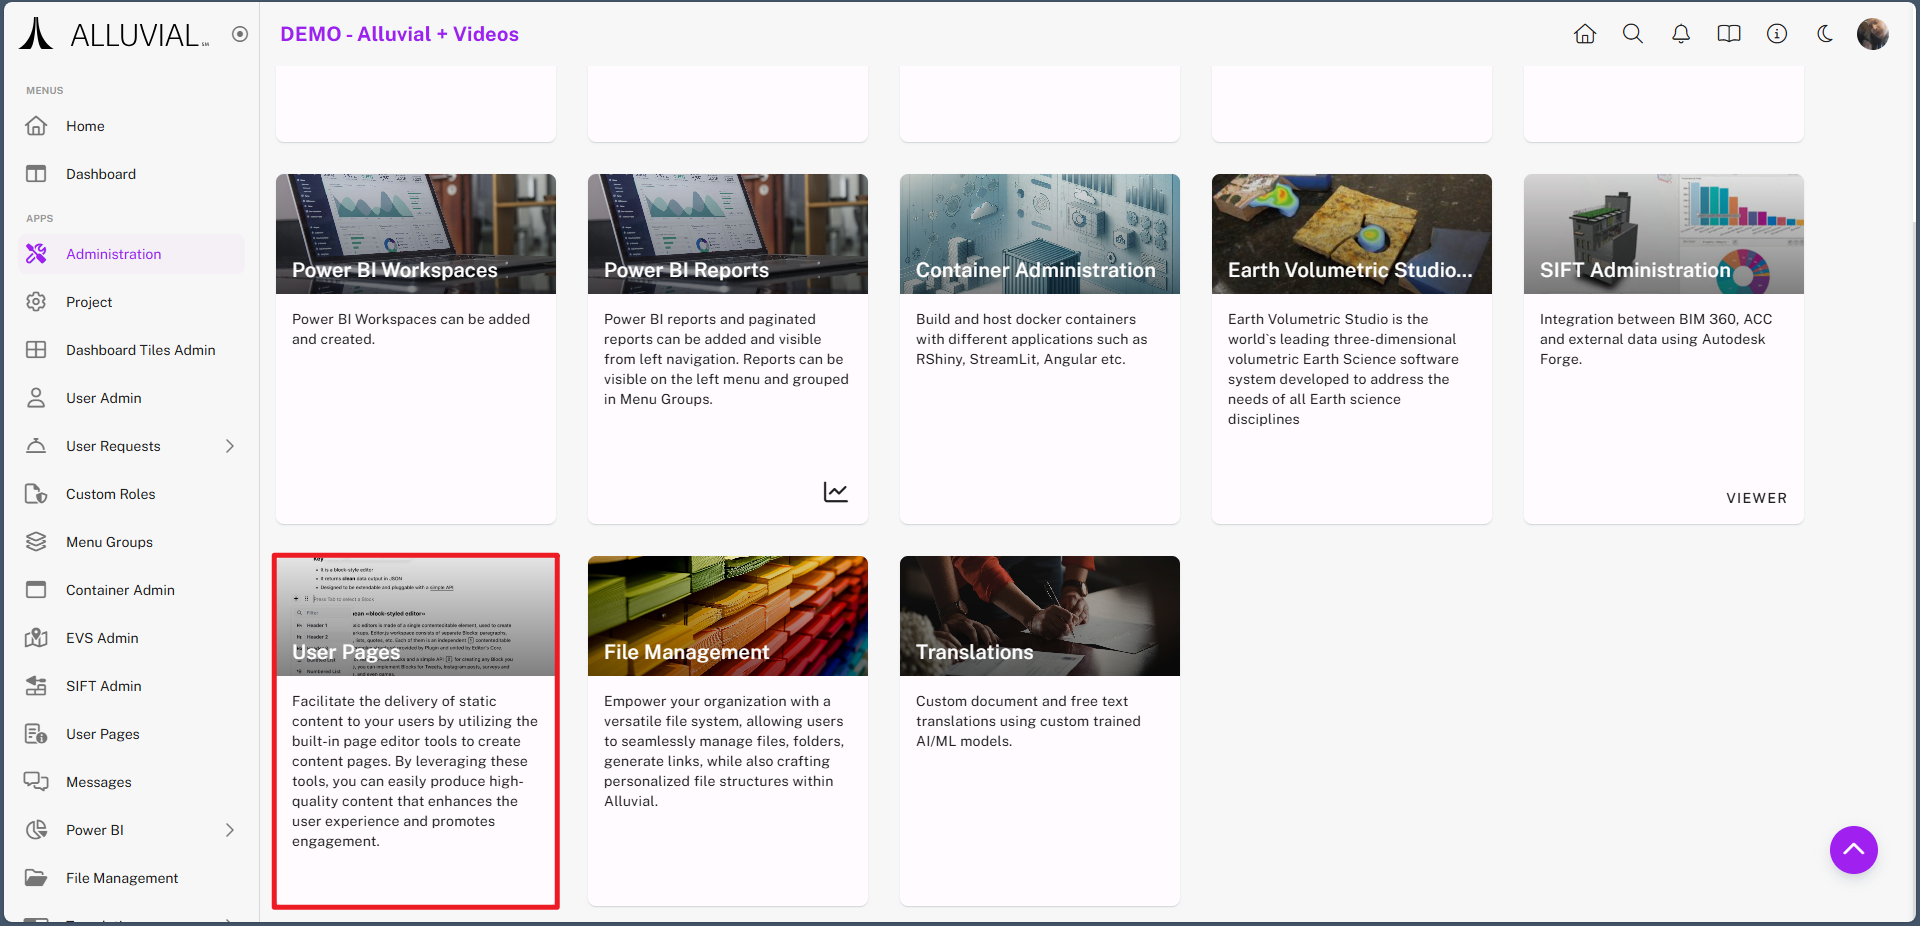Toggle dark mode with the moon icon

[1824, 34]
